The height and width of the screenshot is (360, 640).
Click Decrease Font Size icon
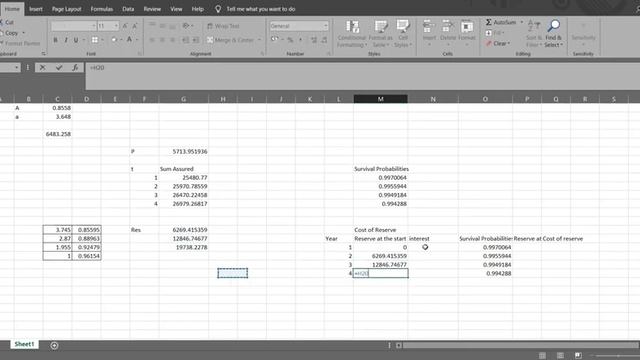tap(135, 26)
